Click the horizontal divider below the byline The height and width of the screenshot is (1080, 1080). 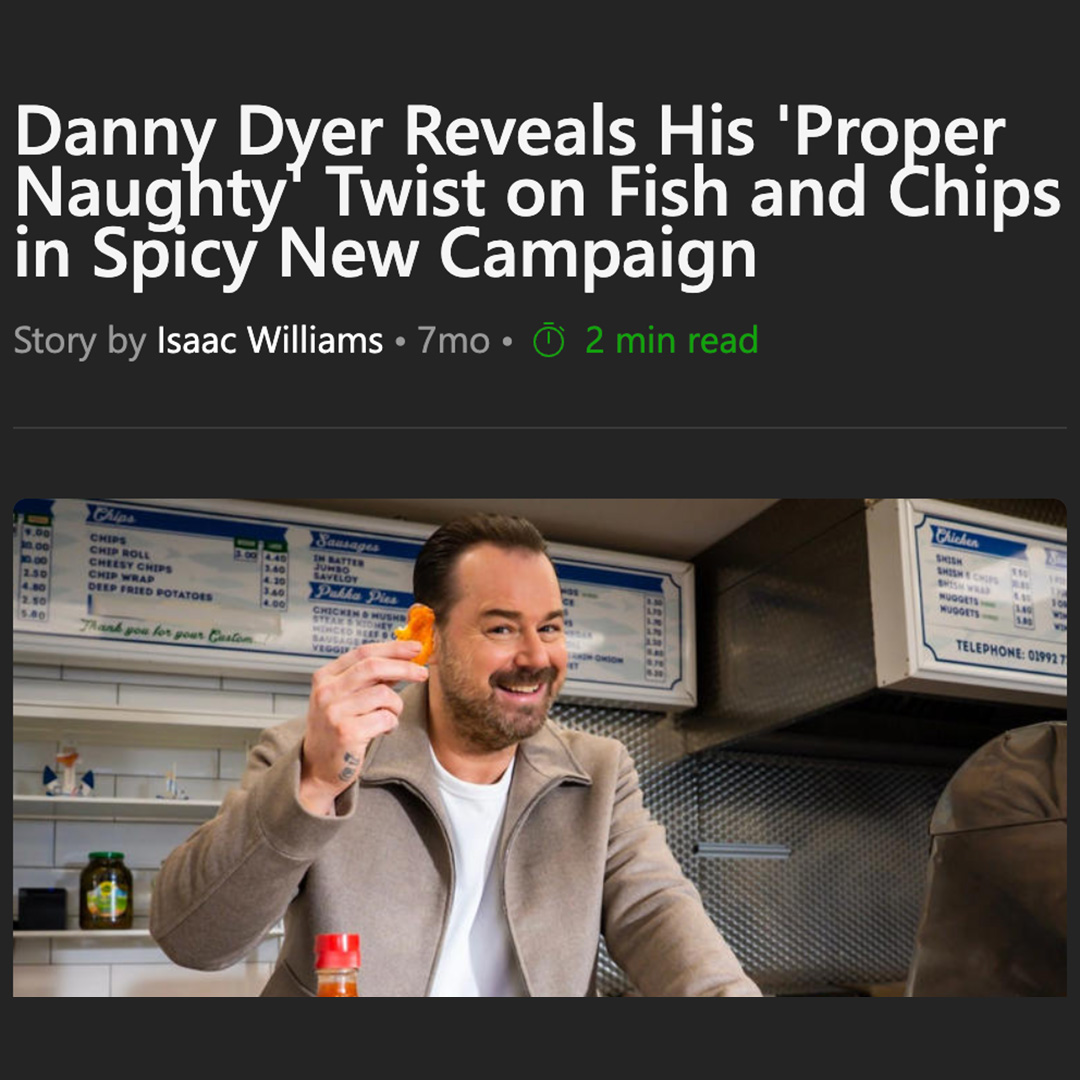pos(540,428)
